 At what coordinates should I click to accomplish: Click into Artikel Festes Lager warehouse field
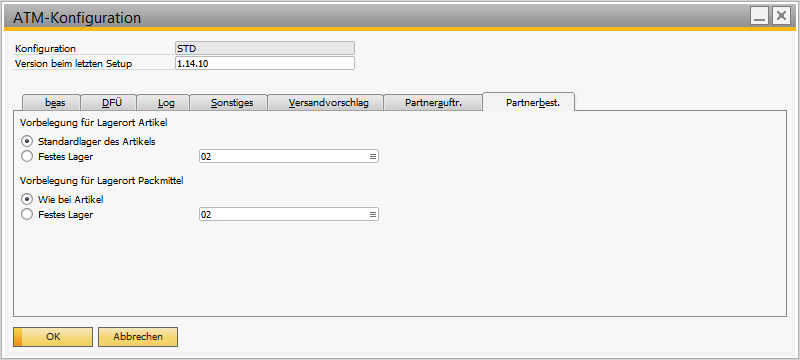pyautogui.click(x=289, y=157)
